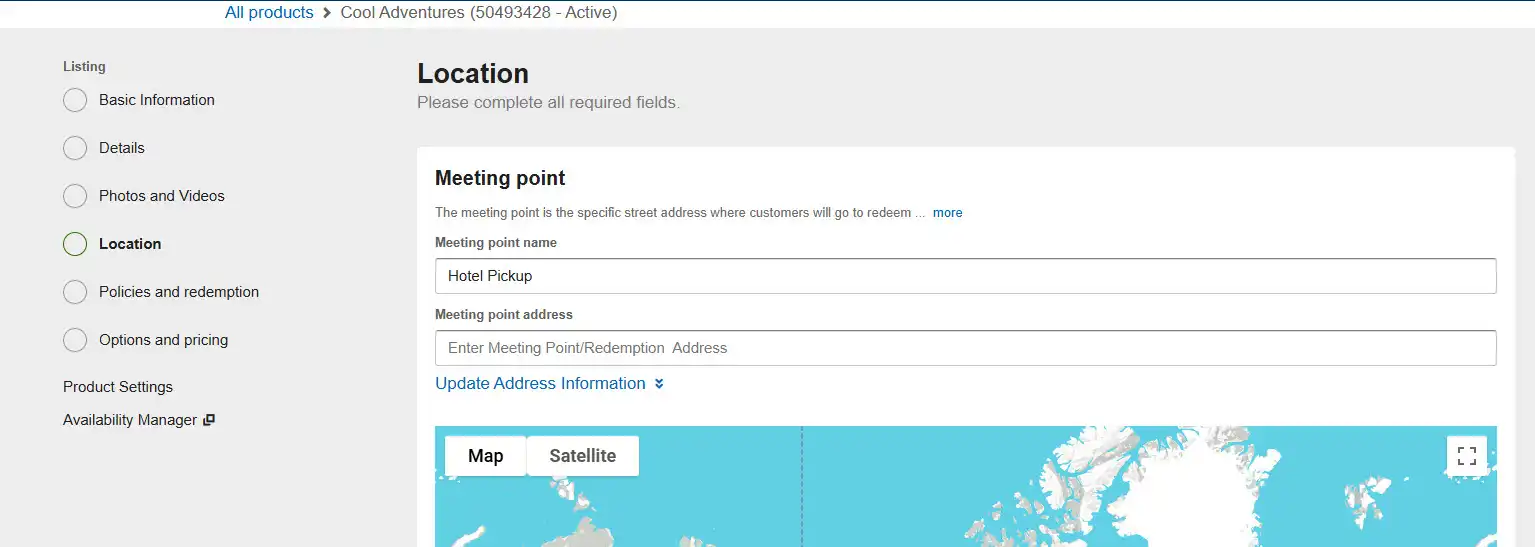Screen dimensions: 1535x547
Task: Select Basic Information step circle
Action: [75, 100]
